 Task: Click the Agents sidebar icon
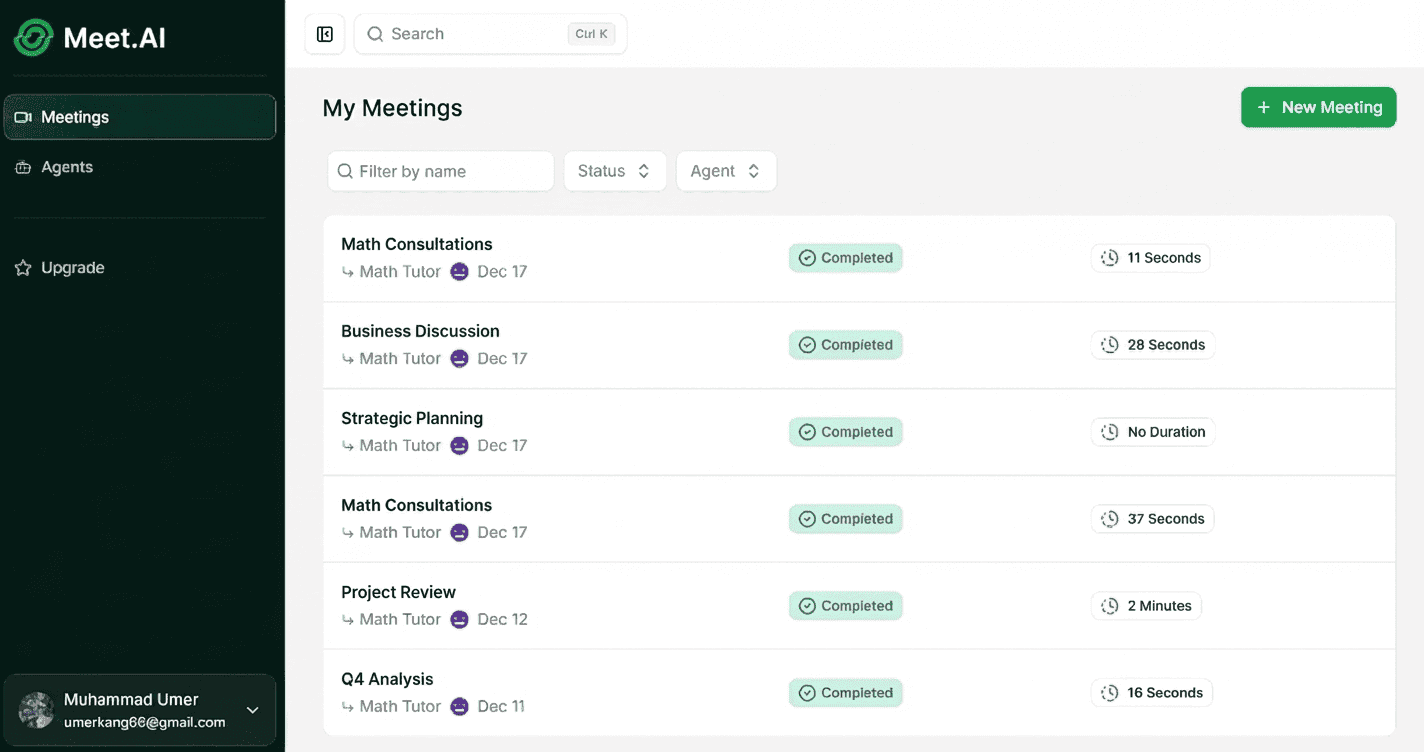22,167
